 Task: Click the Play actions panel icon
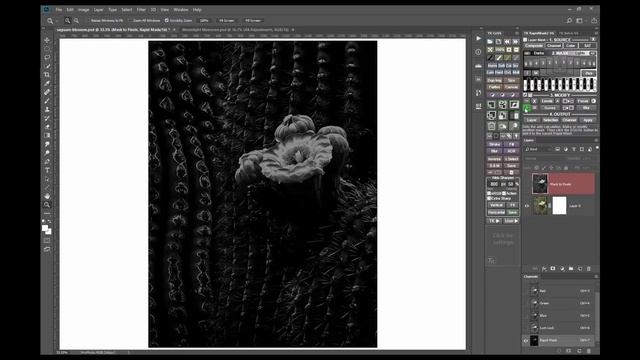coord(478,38)
